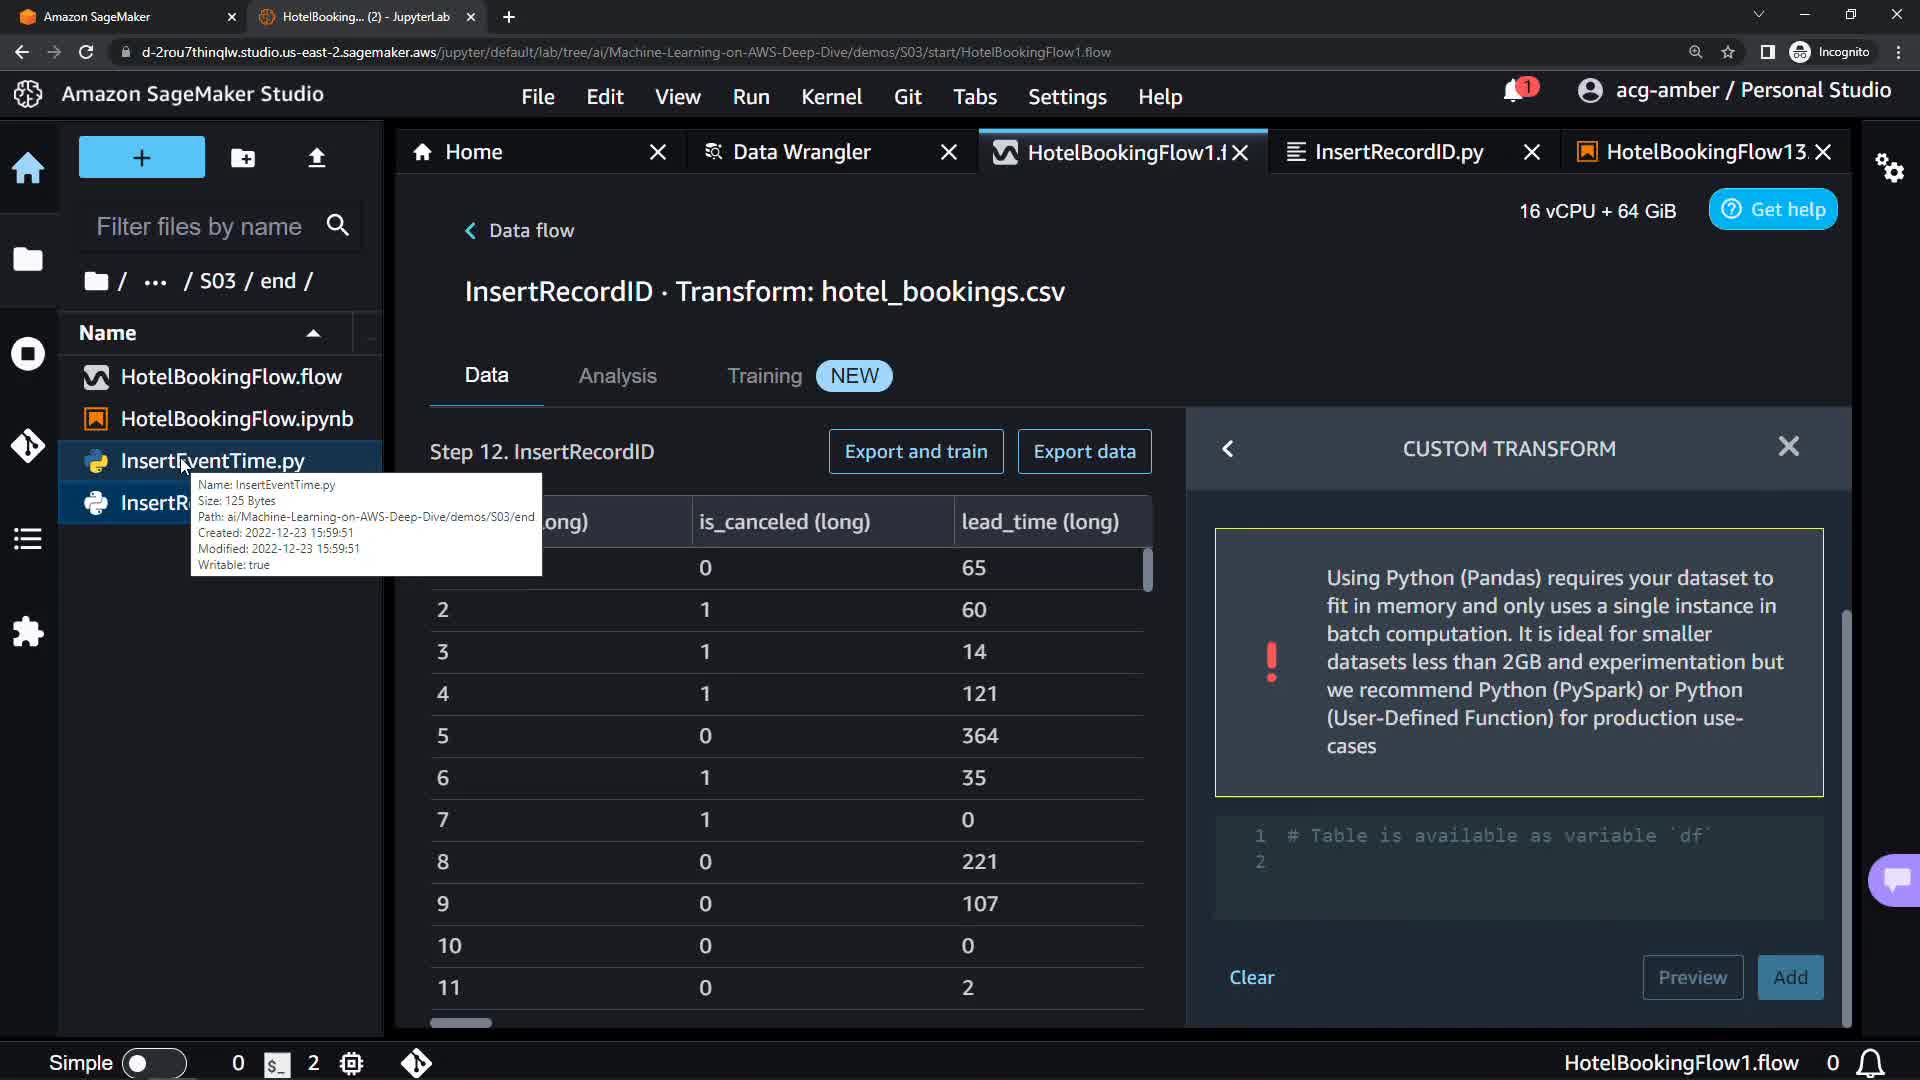Click the Filter files by name field

200,227
